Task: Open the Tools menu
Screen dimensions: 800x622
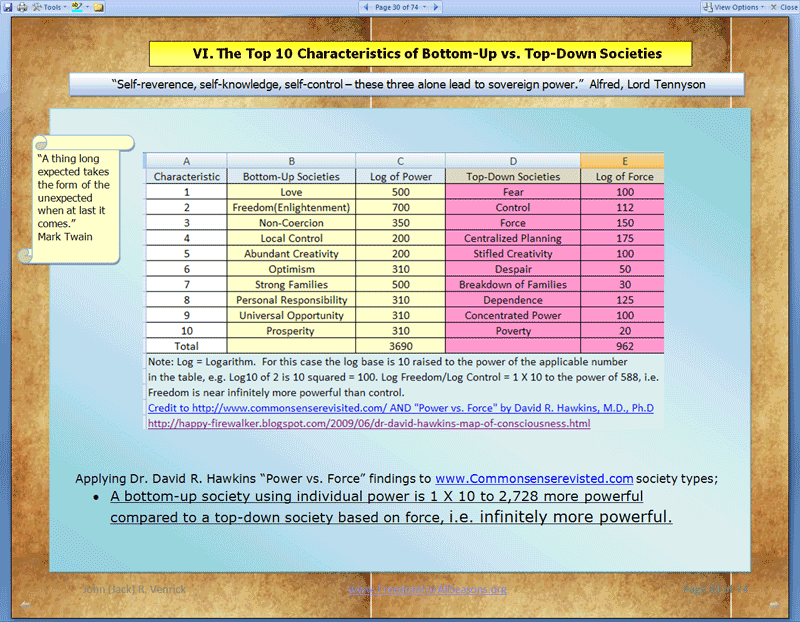Action: click(50, 6)
